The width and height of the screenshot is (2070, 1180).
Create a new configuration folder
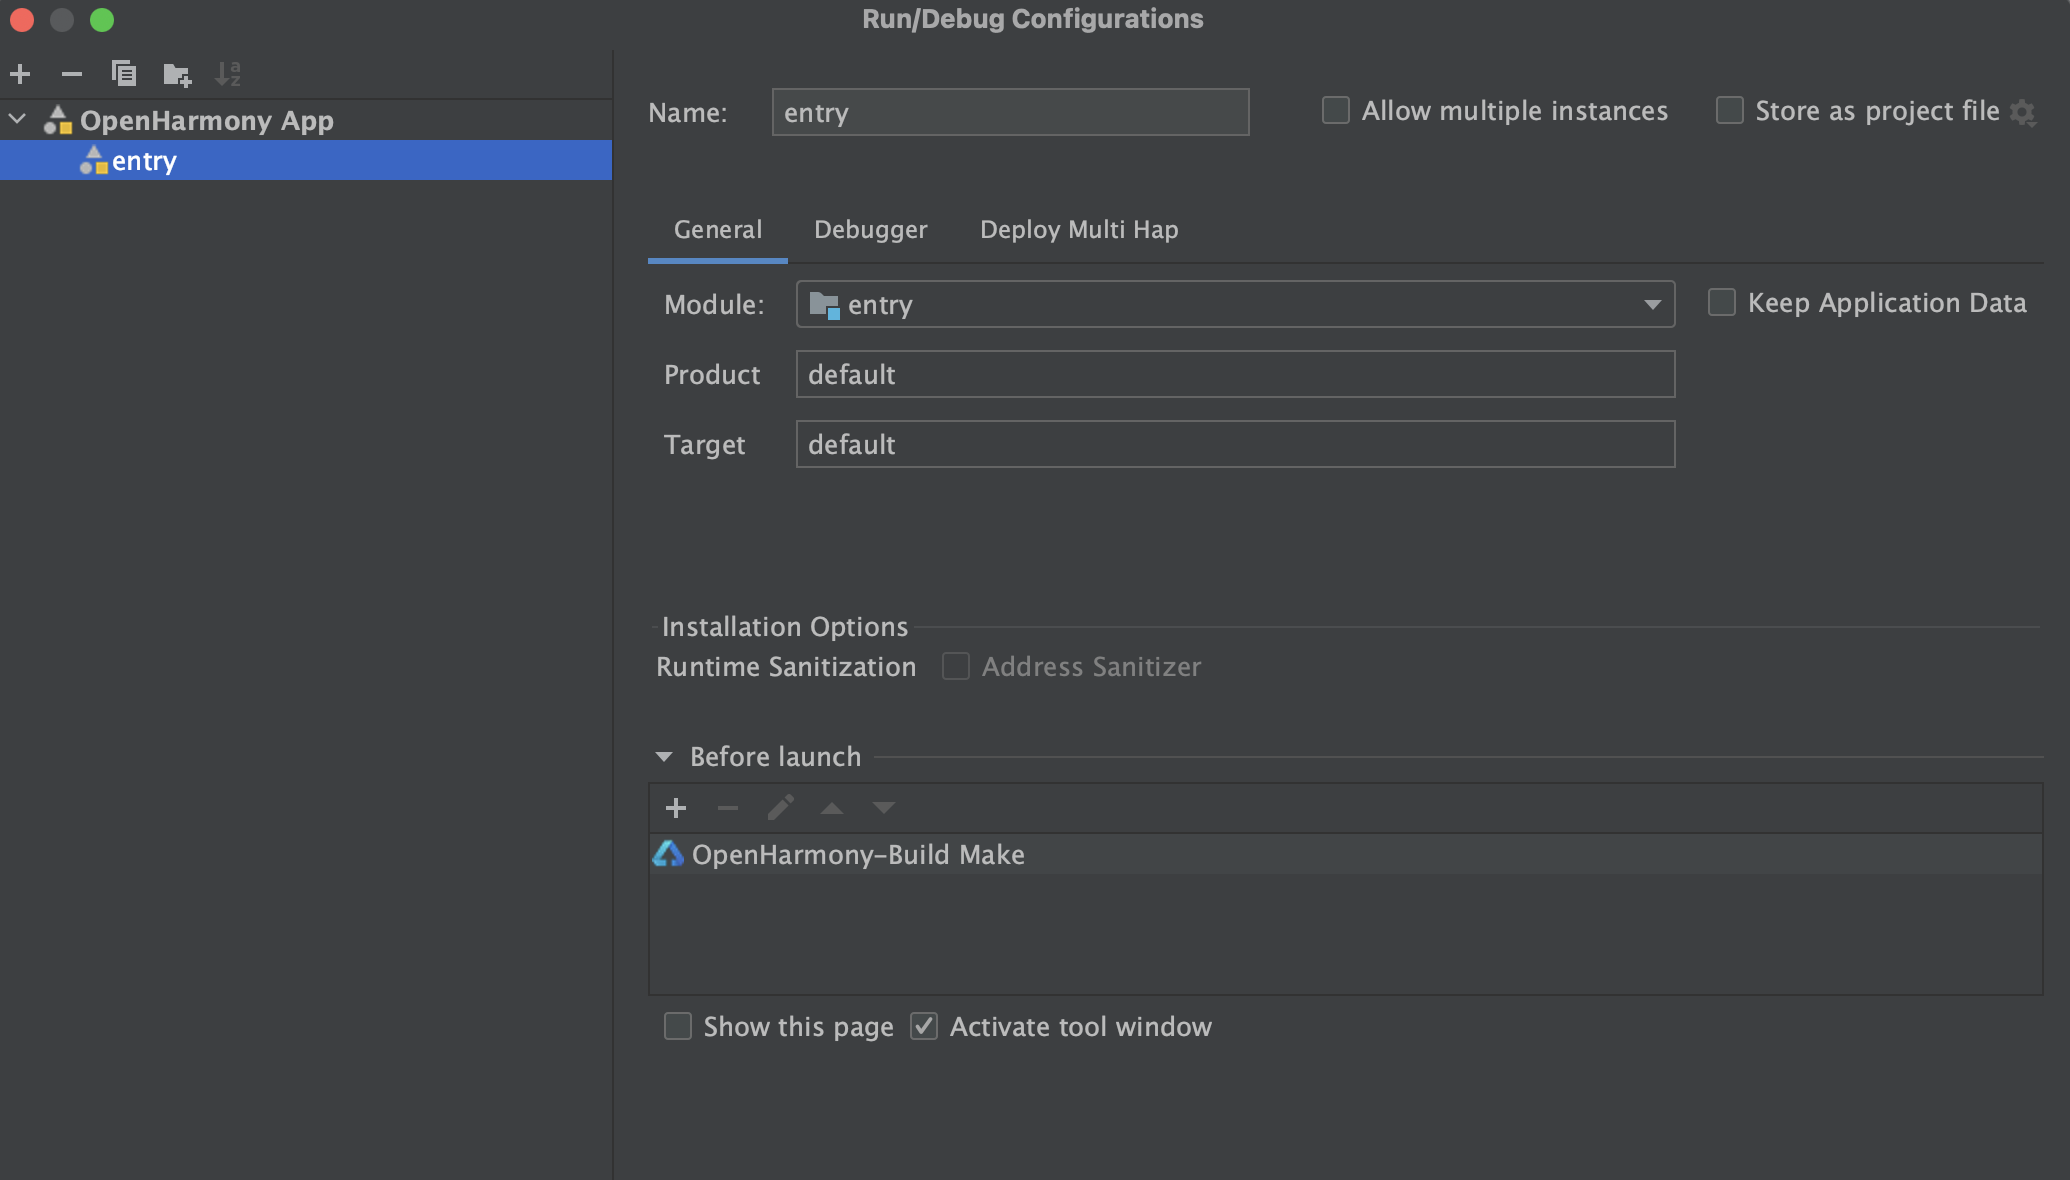click(177, 74)
